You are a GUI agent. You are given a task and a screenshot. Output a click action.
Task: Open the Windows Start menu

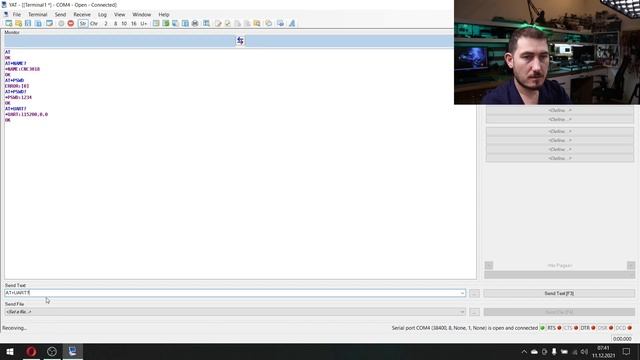(10, 351)
